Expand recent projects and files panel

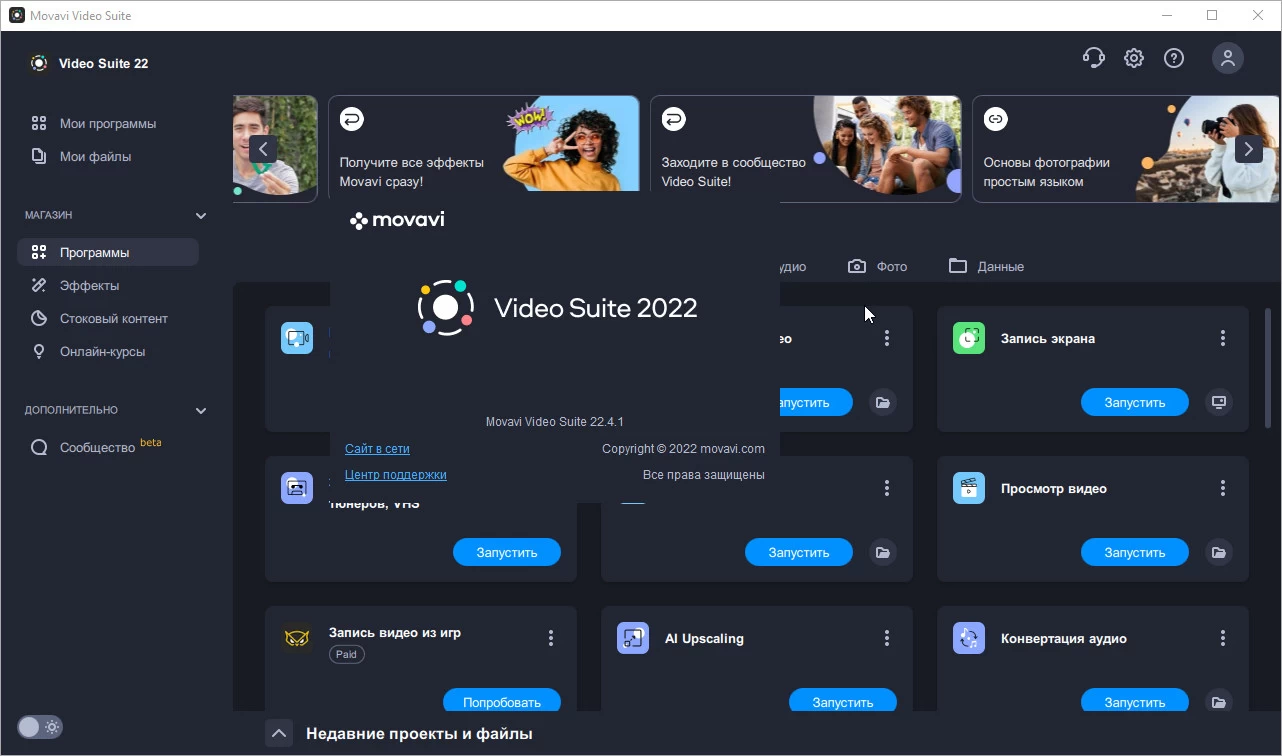tap(279, 733)
